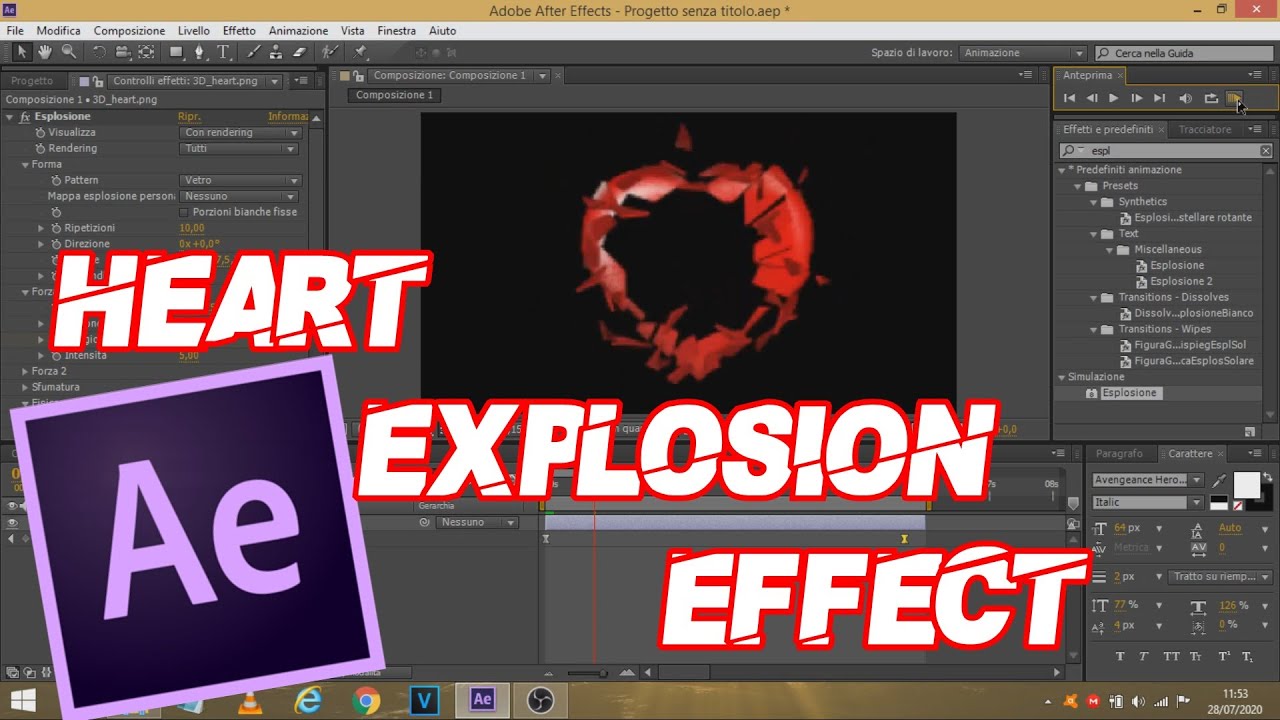Select the Unified Camera tool
Viewport: 1280px width, 720px height.
(123, 52)
